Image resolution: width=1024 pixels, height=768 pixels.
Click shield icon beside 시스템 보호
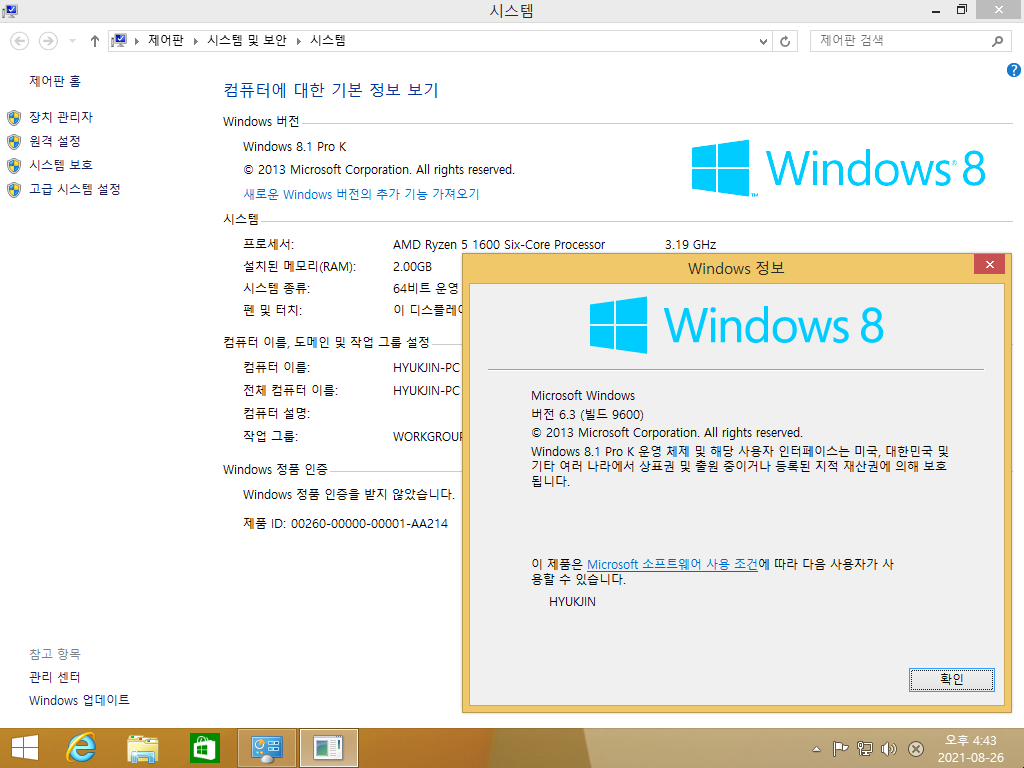(x=14, y=165)
